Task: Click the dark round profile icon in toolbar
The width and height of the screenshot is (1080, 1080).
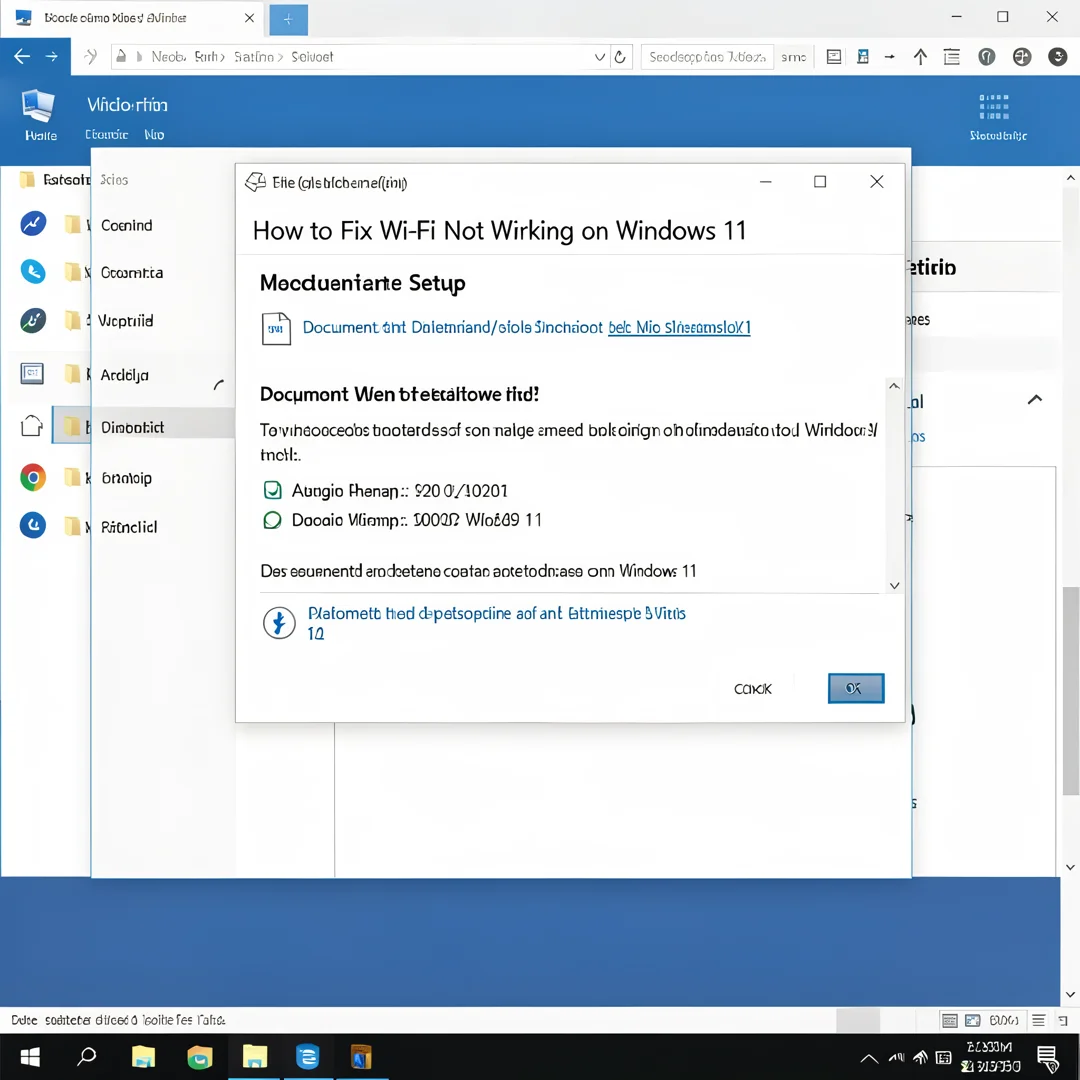Action: click(x=1057, y=57)
